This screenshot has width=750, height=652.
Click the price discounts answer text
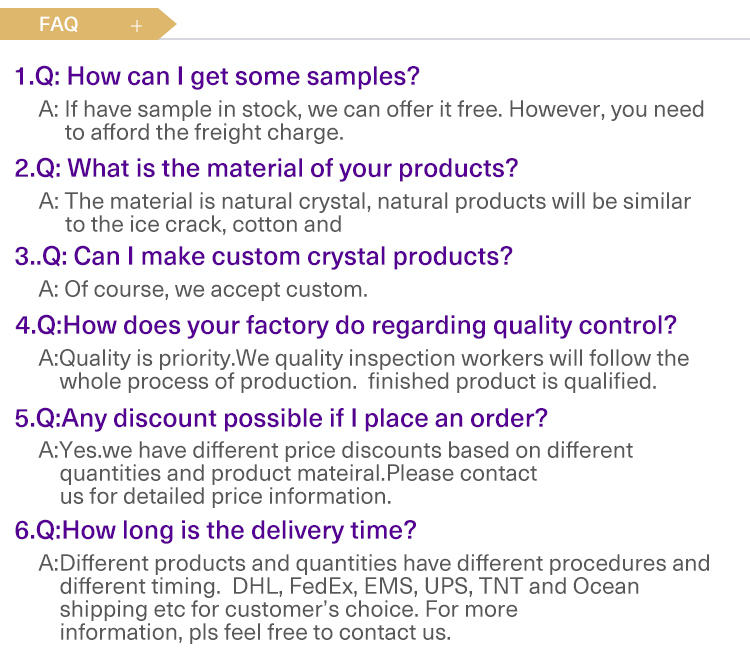click(336, 451)
